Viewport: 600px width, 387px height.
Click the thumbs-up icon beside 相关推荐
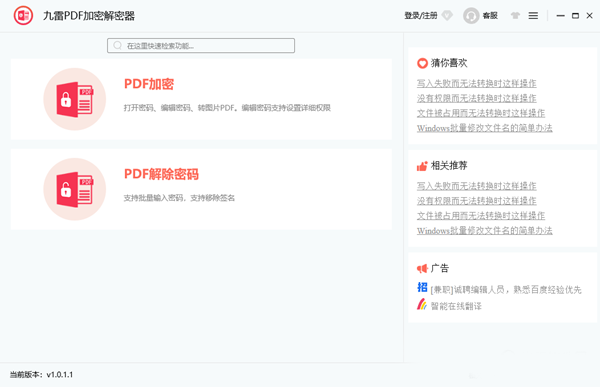[422, 166]
